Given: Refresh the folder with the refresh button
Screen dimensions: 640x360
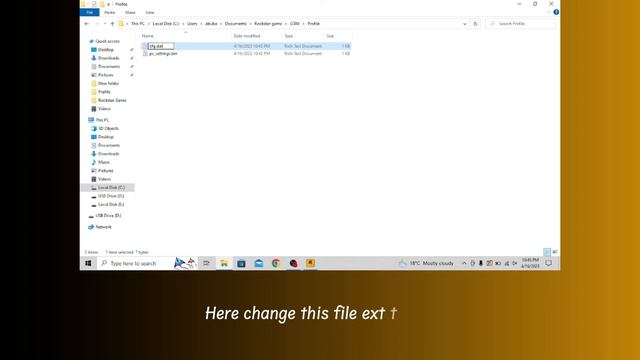Looking at the screenshot, I should click(475, 24).
